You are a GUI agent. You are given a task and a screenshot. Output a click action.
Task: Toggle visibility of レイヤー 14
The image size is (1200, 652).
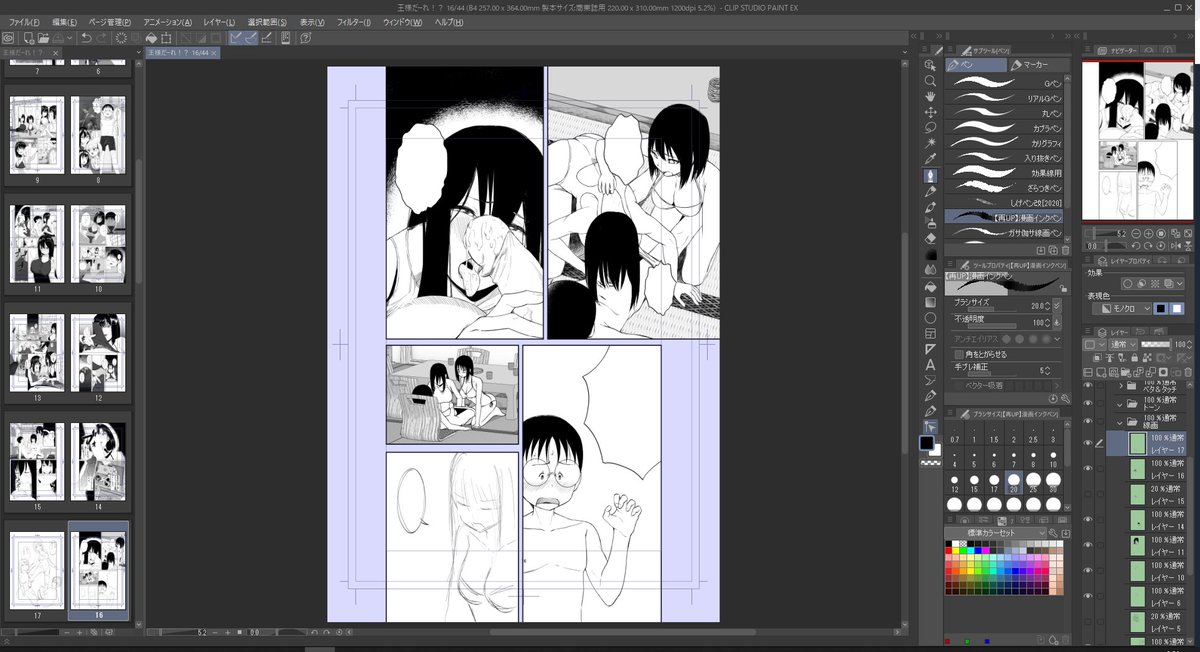1088,520
